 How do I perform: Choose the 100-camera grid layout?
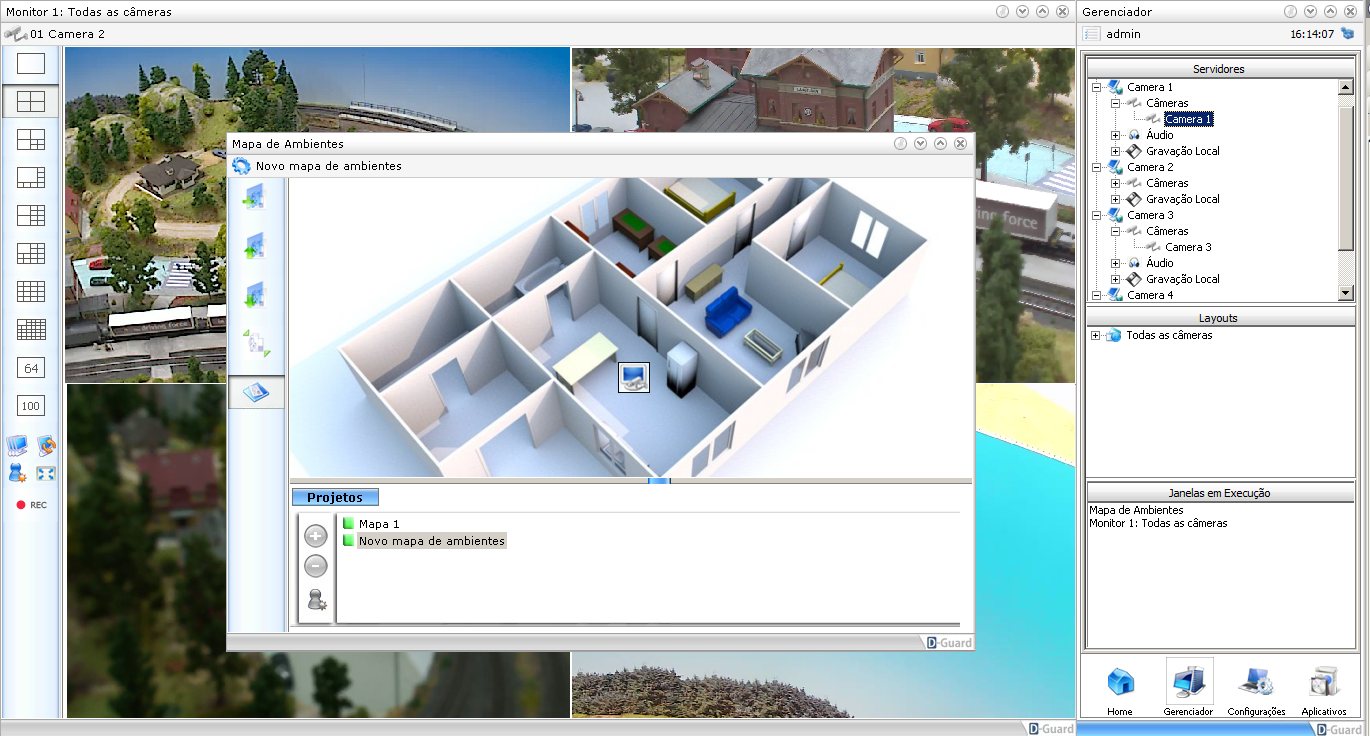(x=31, y=406)
